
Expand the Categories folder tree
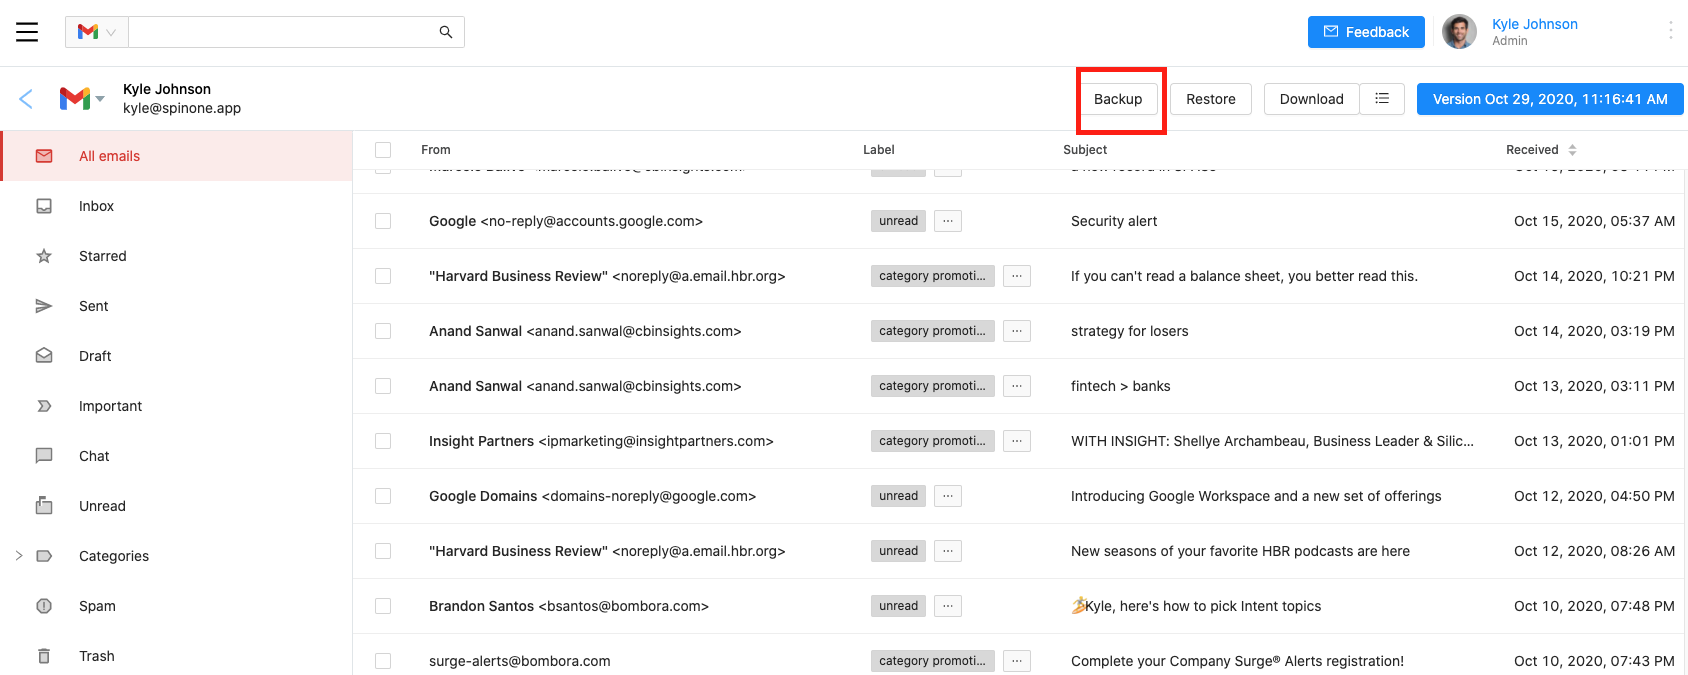click(19, 556)
